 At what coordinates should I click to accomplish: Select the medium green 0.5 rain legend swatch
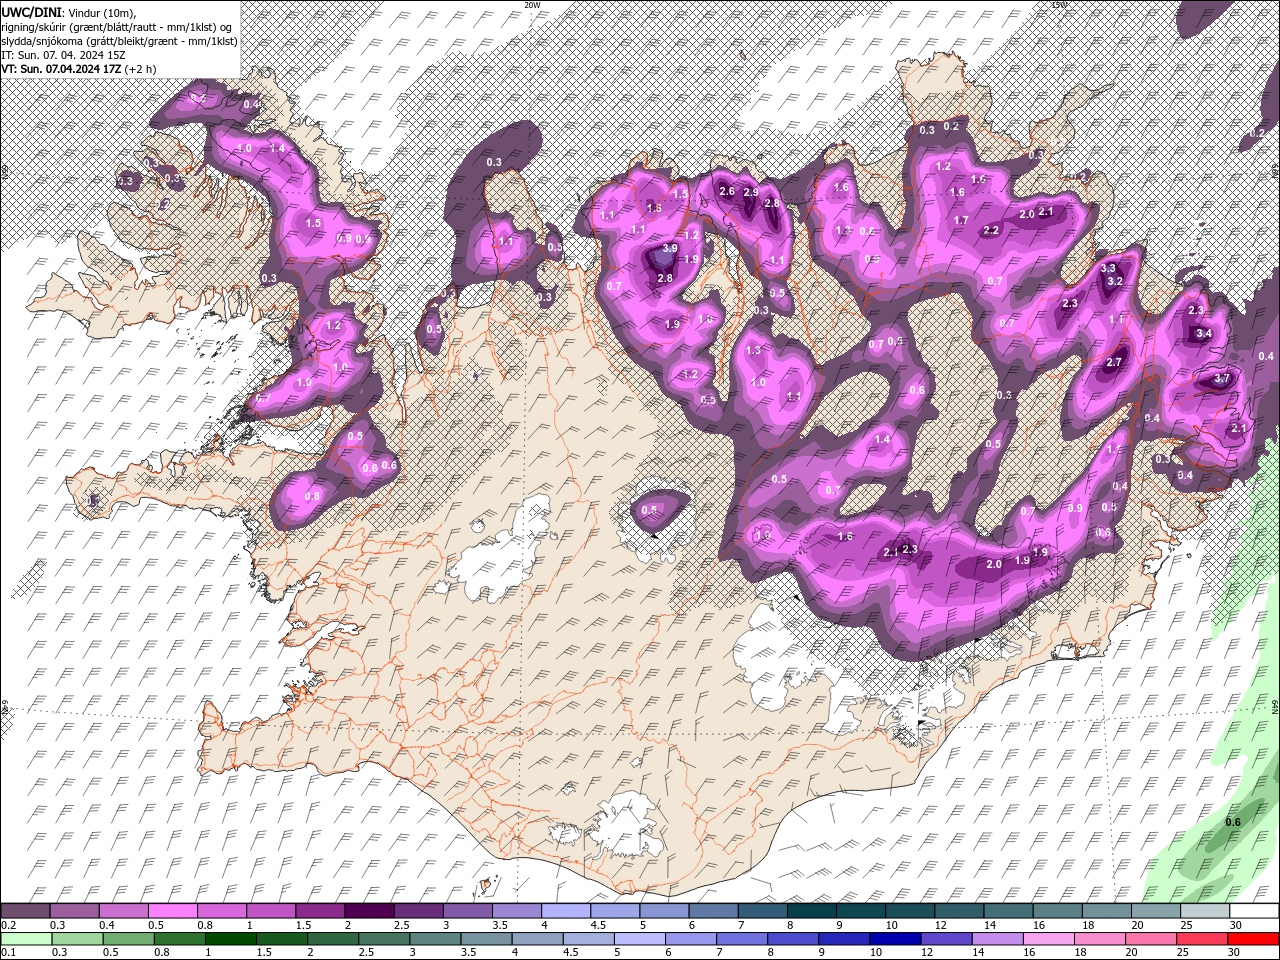pyautogui.click(x=128, y=939)
